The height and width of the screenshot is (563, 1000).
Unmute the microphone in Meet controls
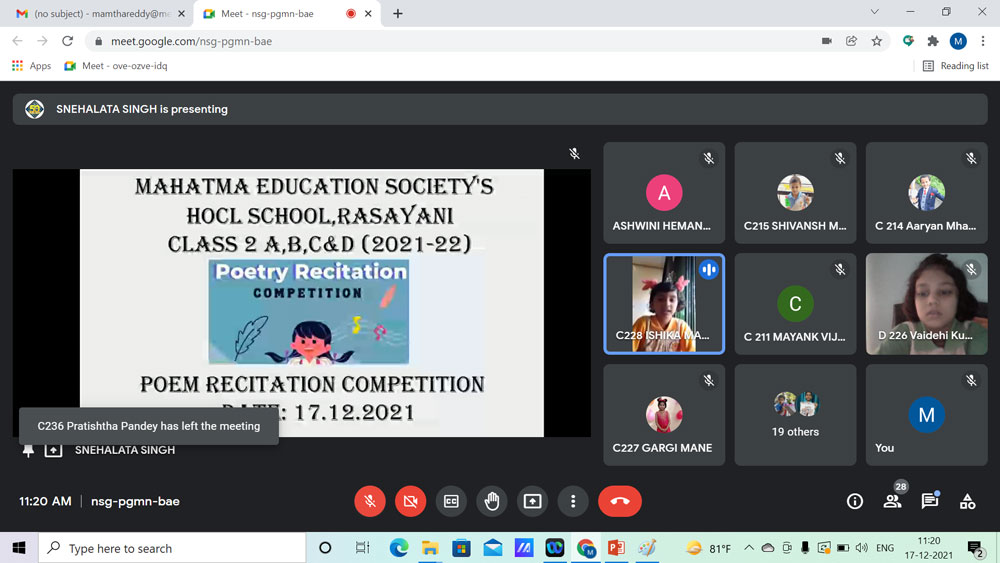click(x=370, y=501)
